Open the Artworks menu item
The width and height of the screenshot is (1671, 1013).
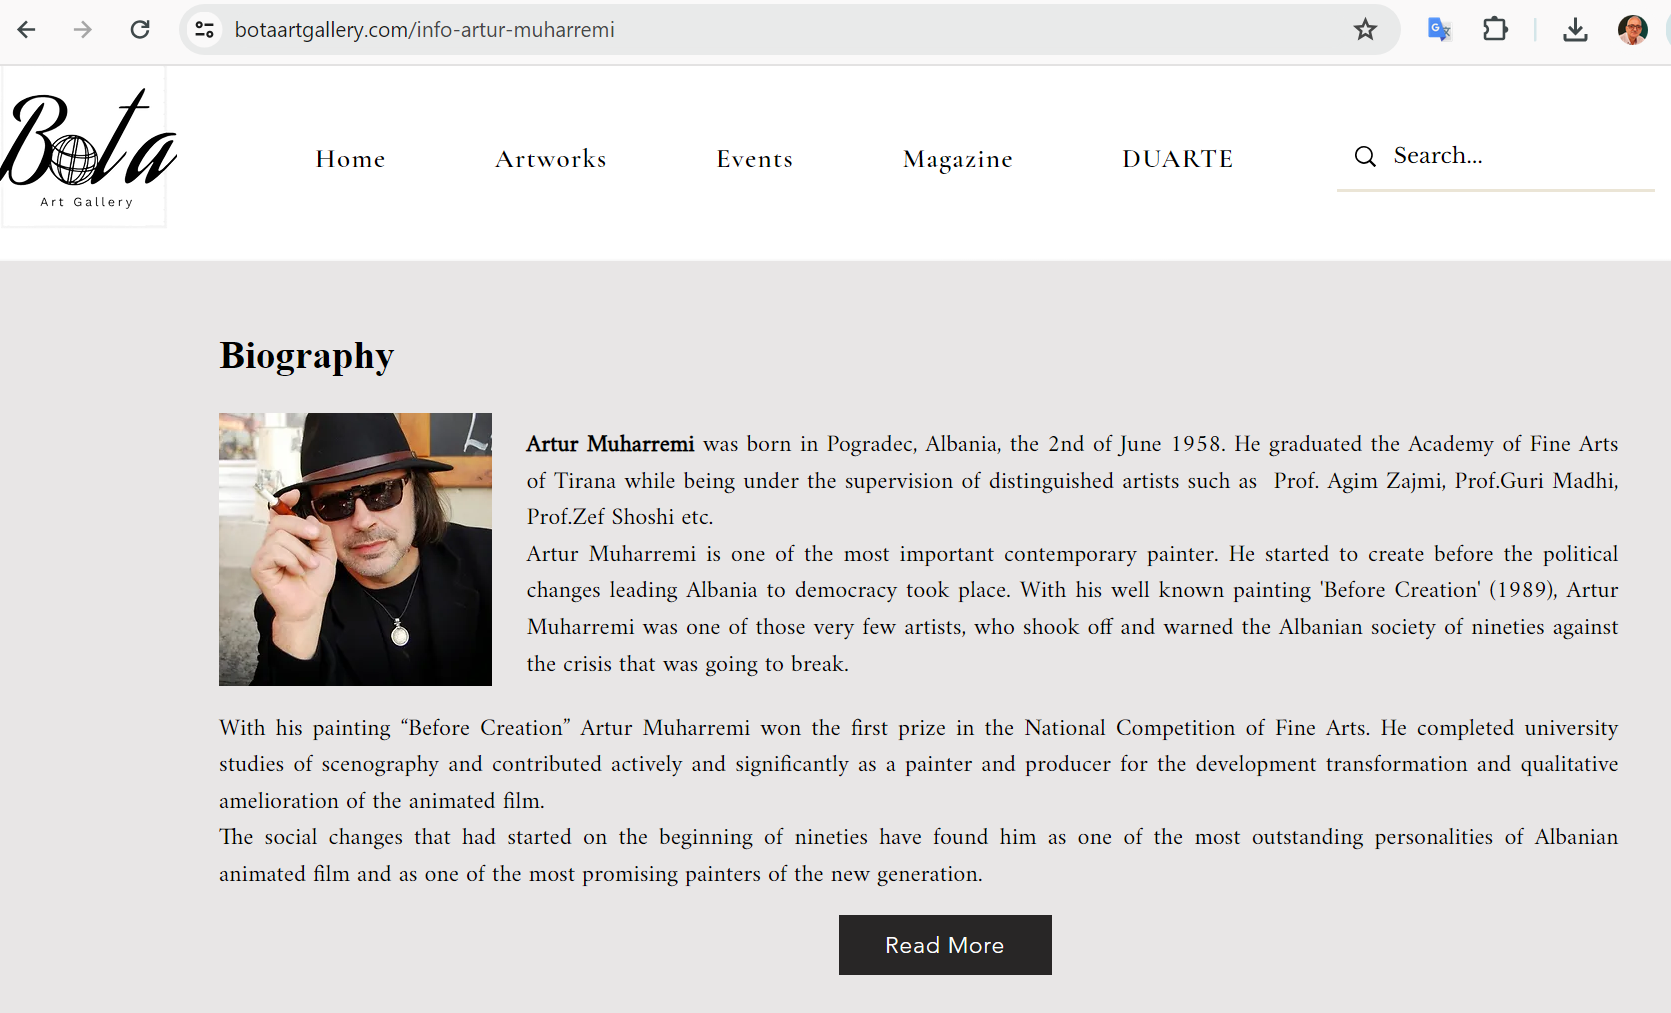(x=551, y=159)
